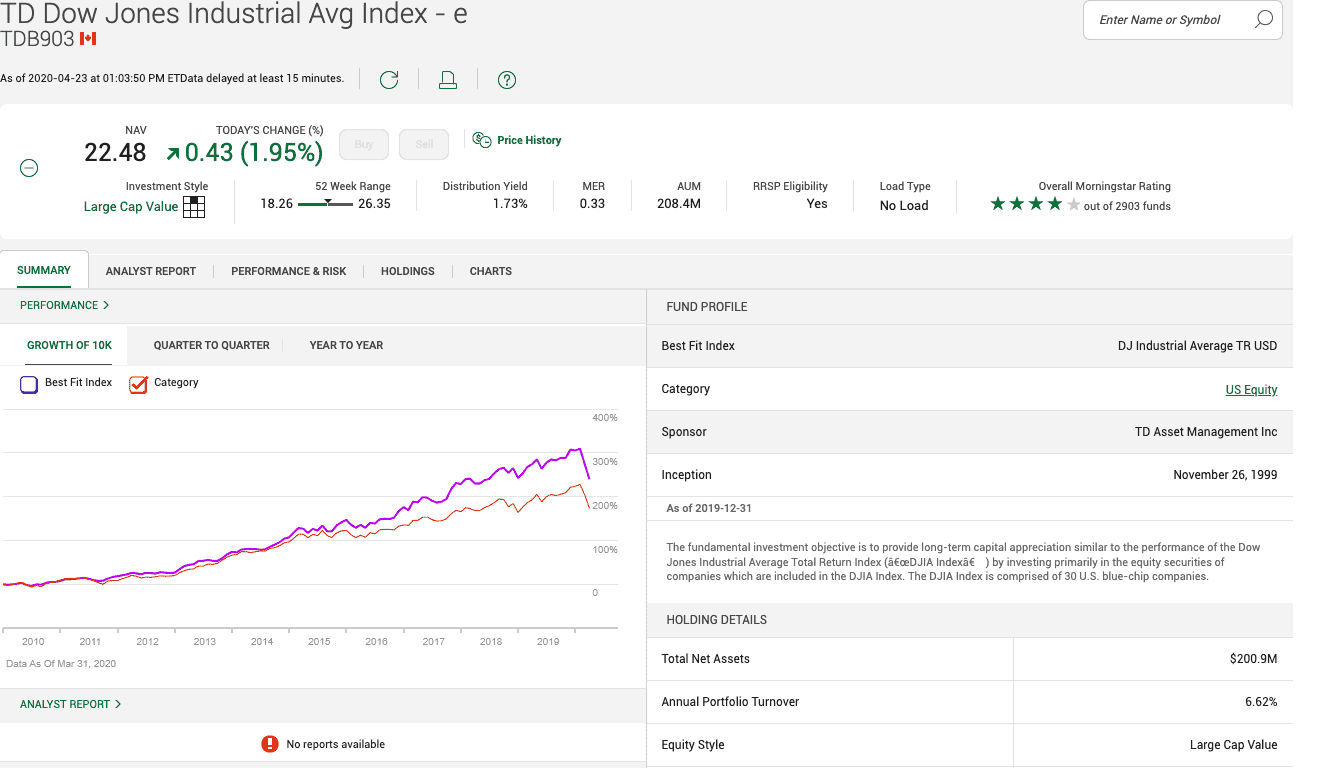Click the Annual Portfolio Turnover 6.62% value
The width and height of the screenshot is (1324, 768).
[x=1261, y=702]
